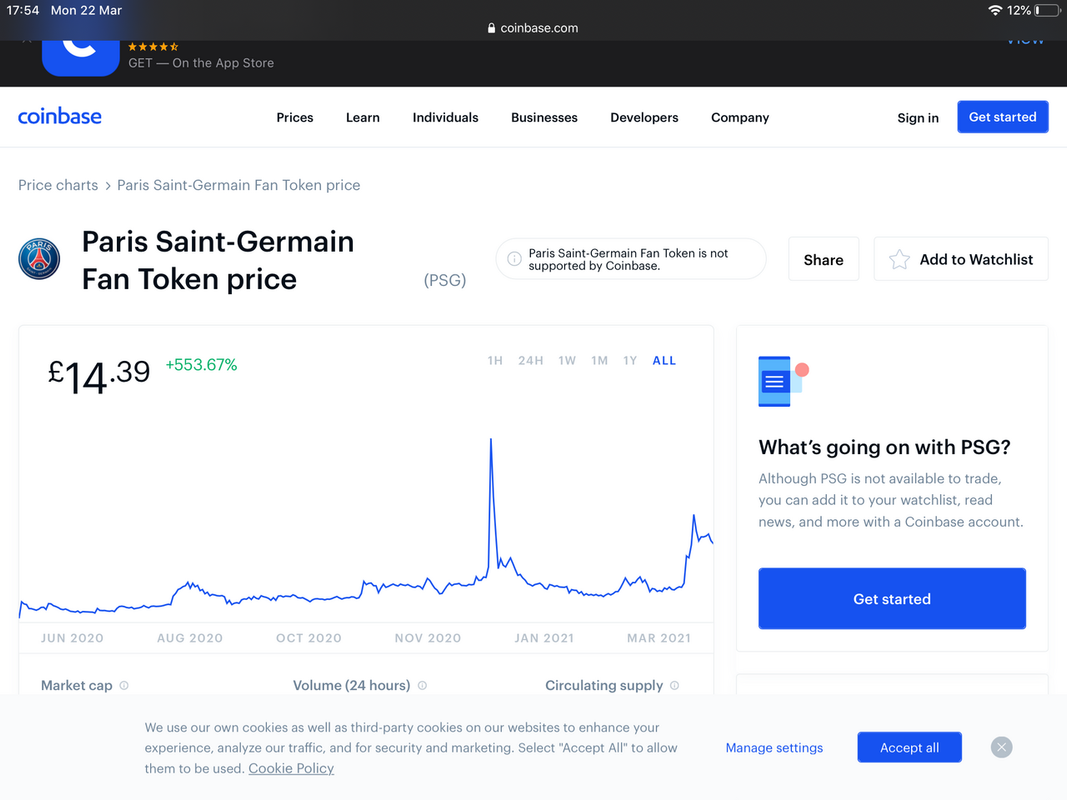Select the 24H chart range

[x=531, y=361]
